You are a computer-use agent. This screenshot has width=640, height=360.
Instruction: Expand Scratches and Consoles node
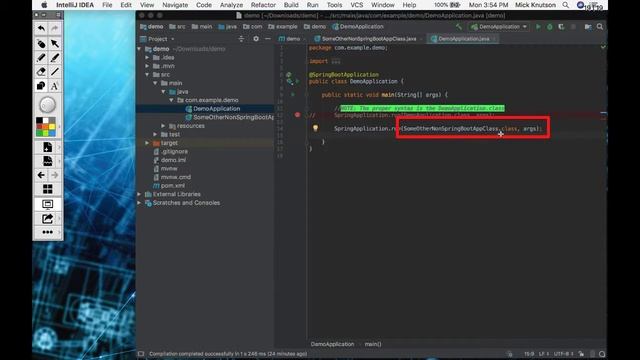point(140,203)
